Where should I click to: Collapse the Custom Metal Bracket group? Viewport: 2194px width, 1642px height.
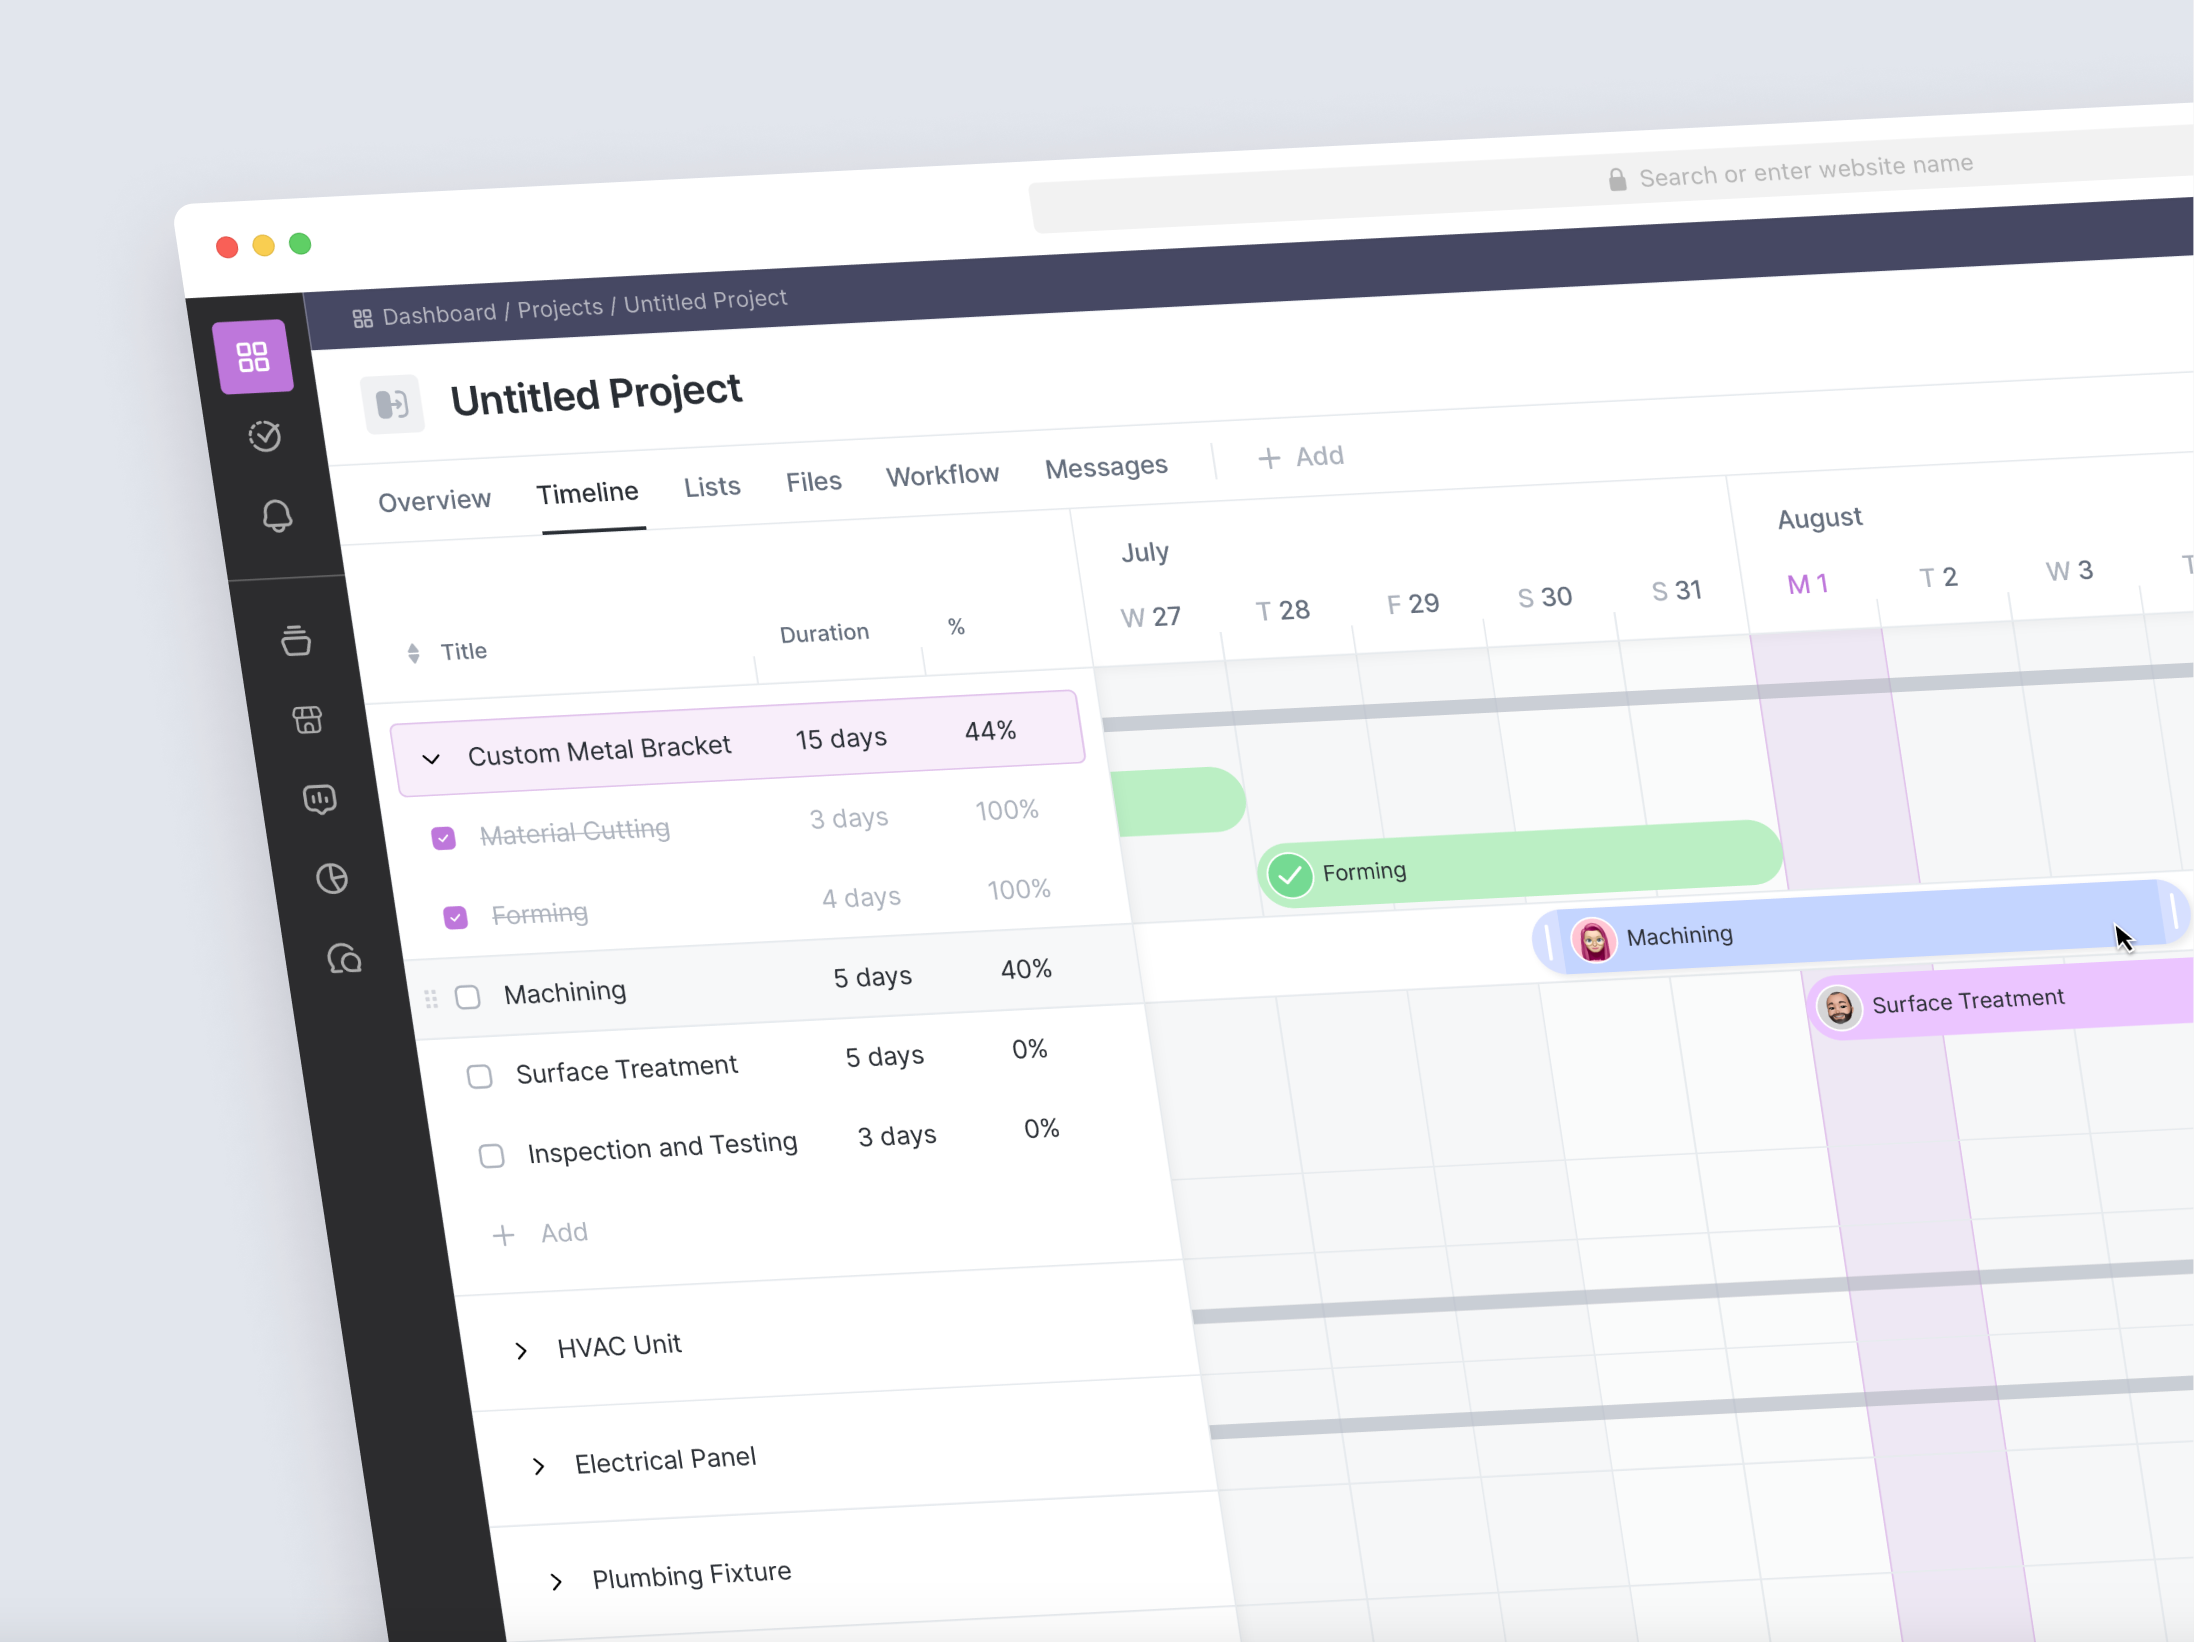431,758
